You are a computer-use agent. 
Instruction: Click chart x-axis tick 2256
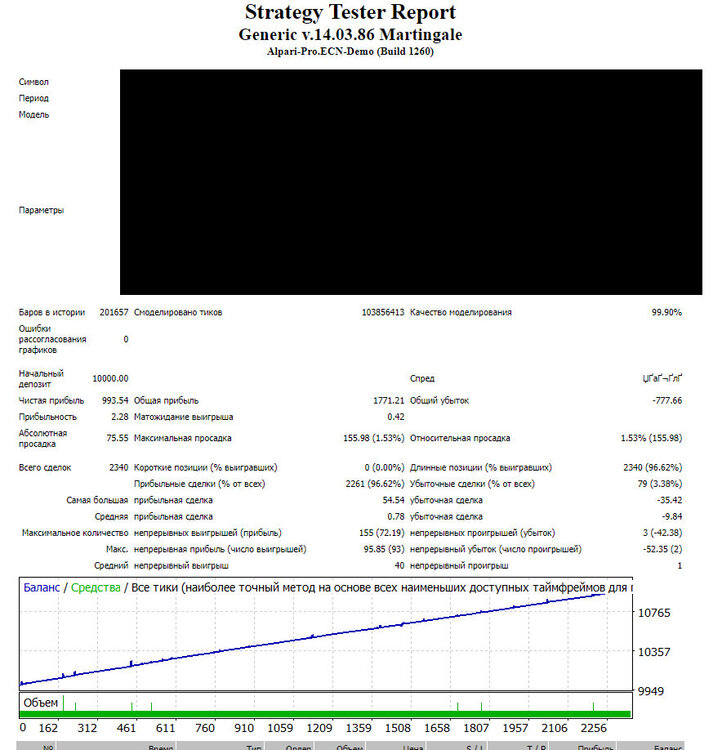pos(593,728)
